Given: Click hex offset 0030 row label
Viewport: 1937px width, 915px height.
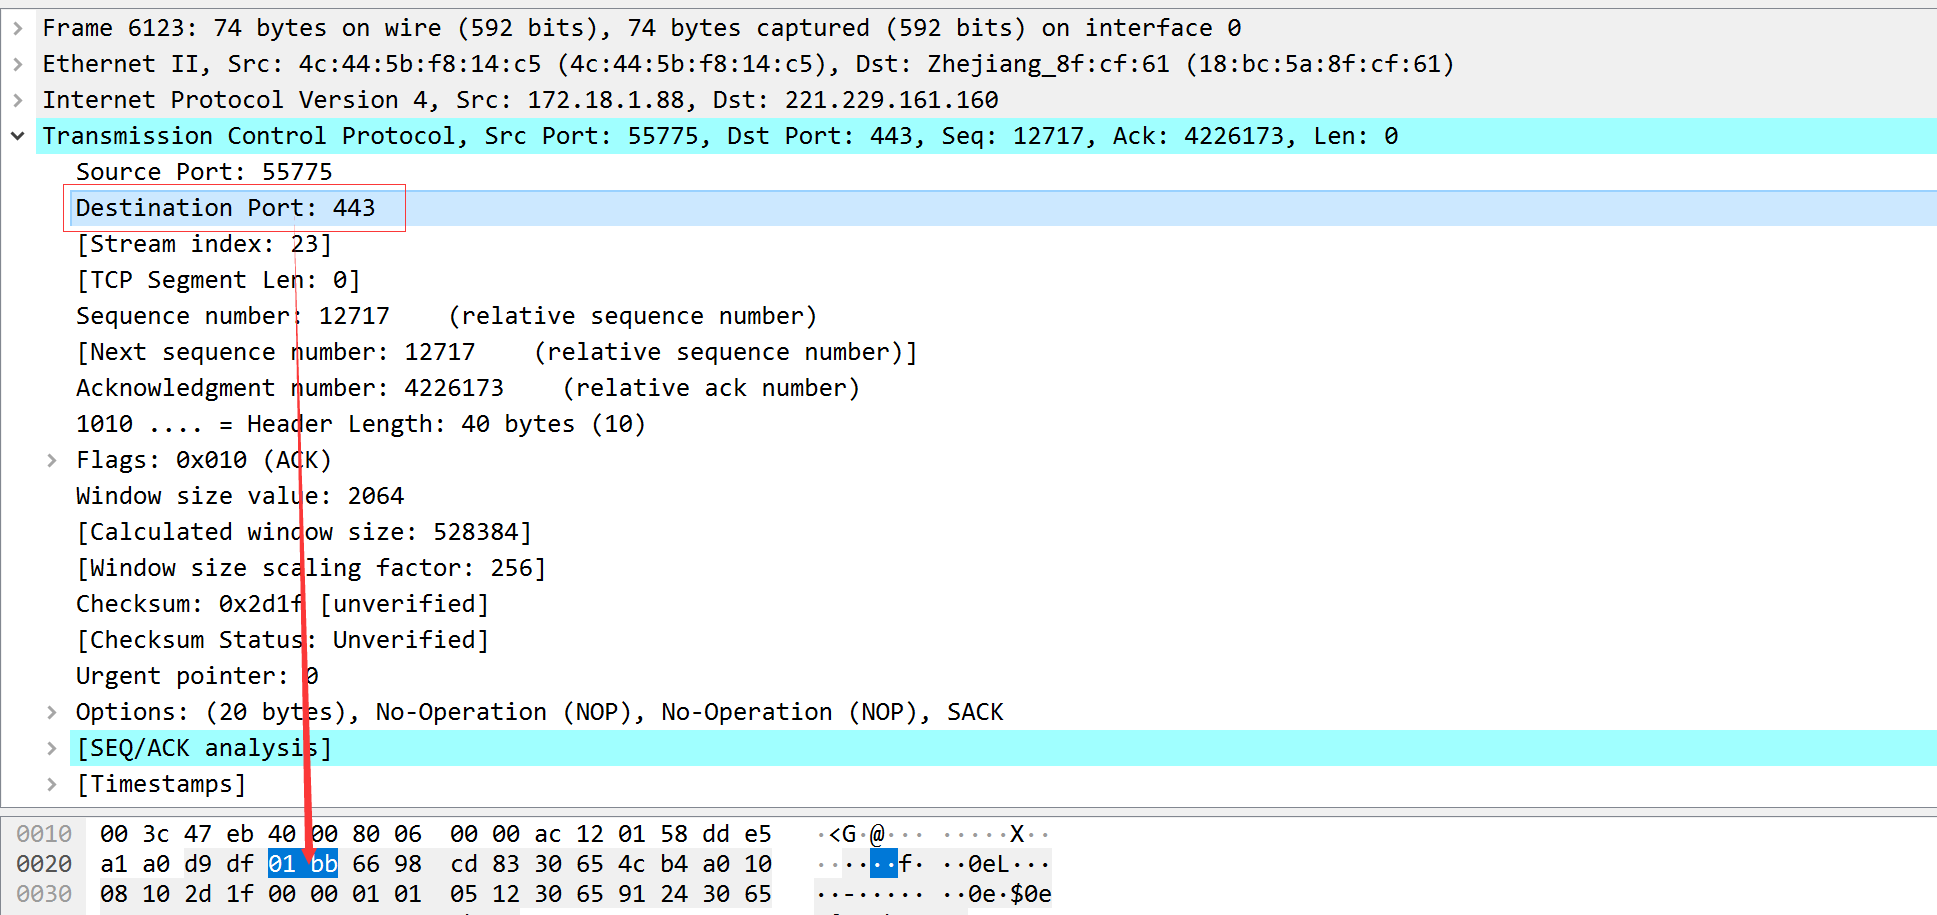Looking at the screenshot, I should pos(44,894).
